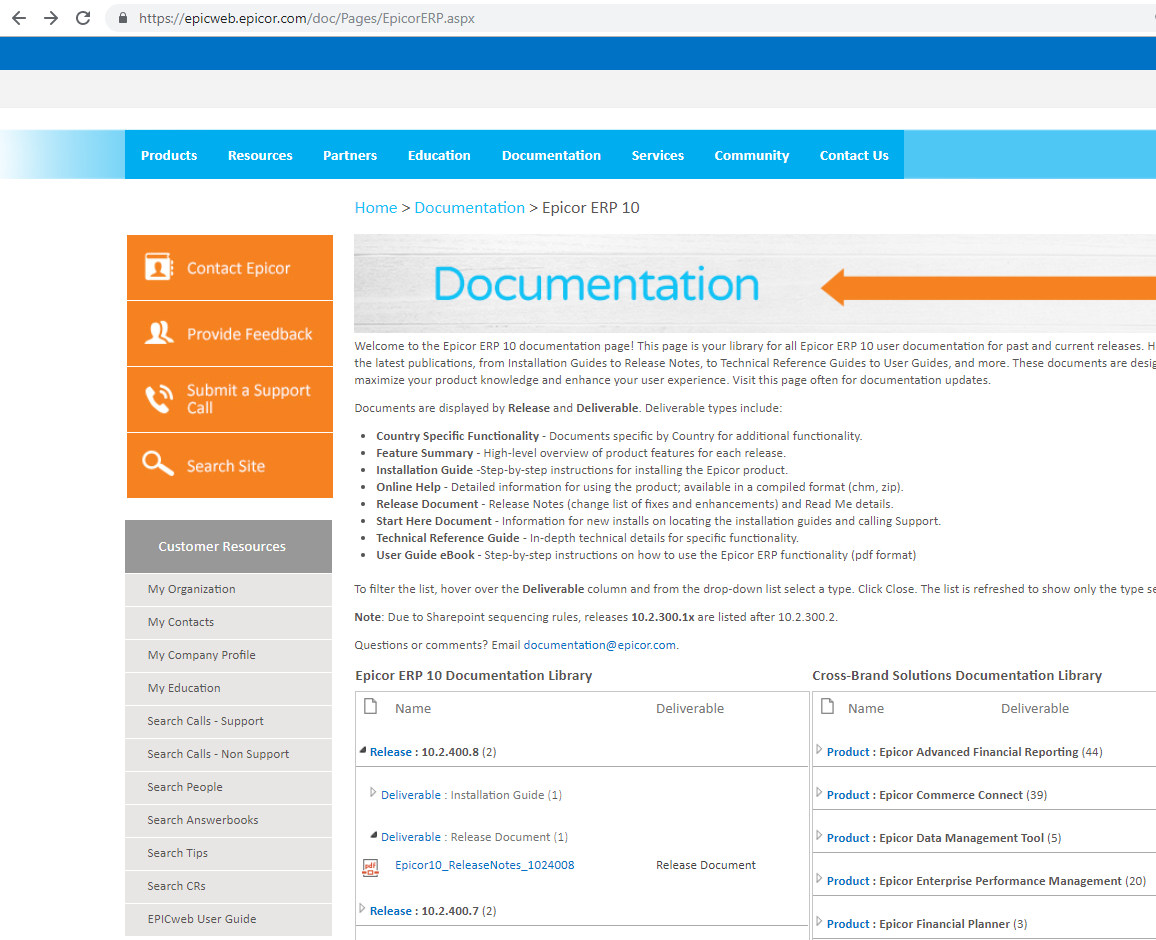The height and width of the screenshot is (940, 1156).
Task: Click the Documentation breadcrumb link
Action: (470, 208)
